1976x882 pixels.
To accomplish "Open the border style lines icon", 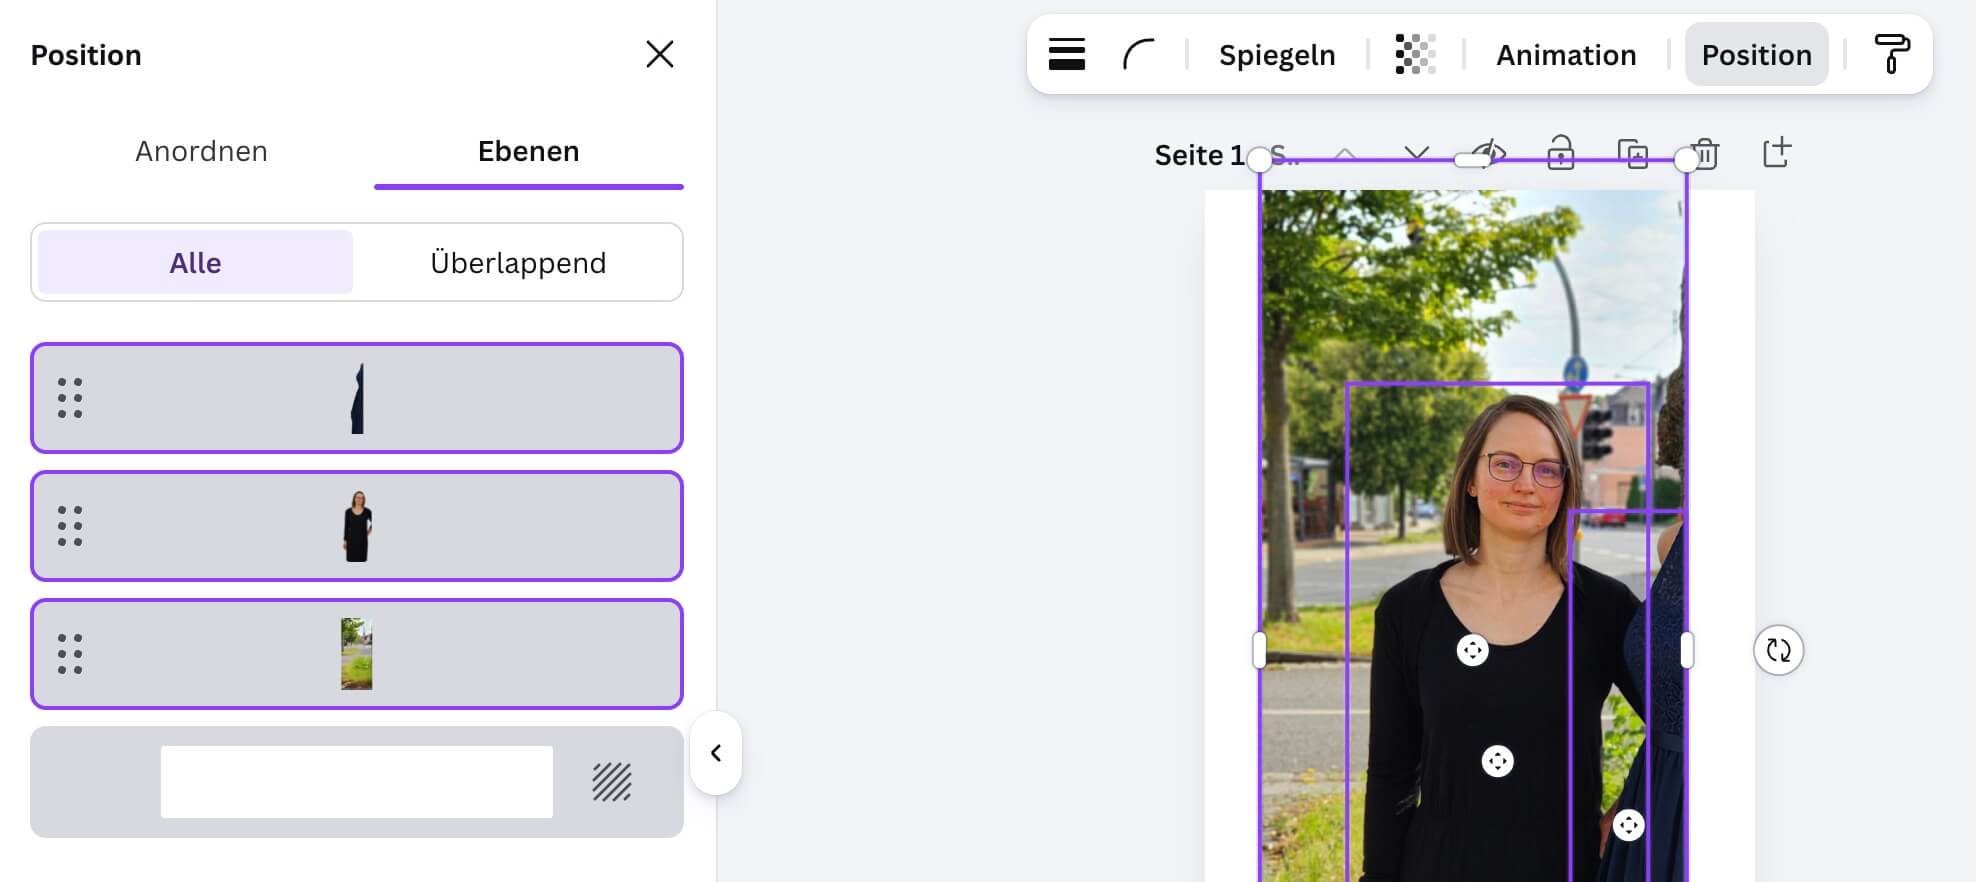I will (x=1066, y=55).
